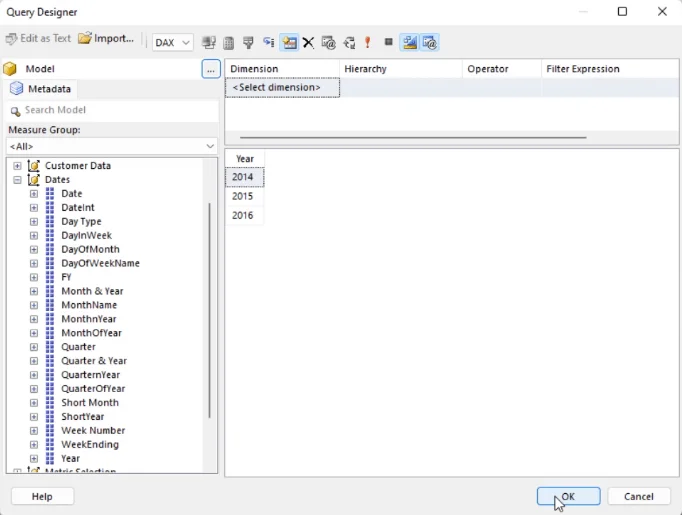682x515 pixels.
Task: Click the last highlighted toolbar icon
Action: pyautogui.click(x=430, y=43)
